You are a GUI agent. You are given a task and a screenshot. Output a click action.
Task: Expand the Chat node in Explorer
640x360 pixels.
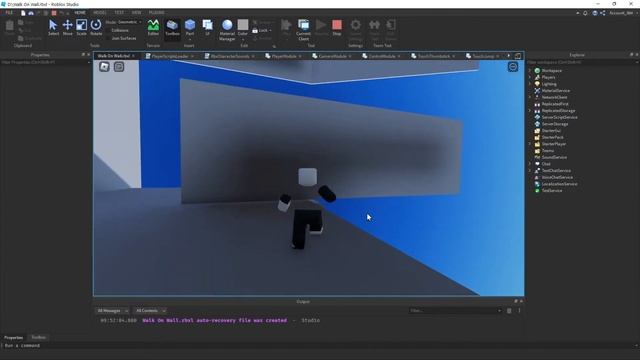coord(530,164)
